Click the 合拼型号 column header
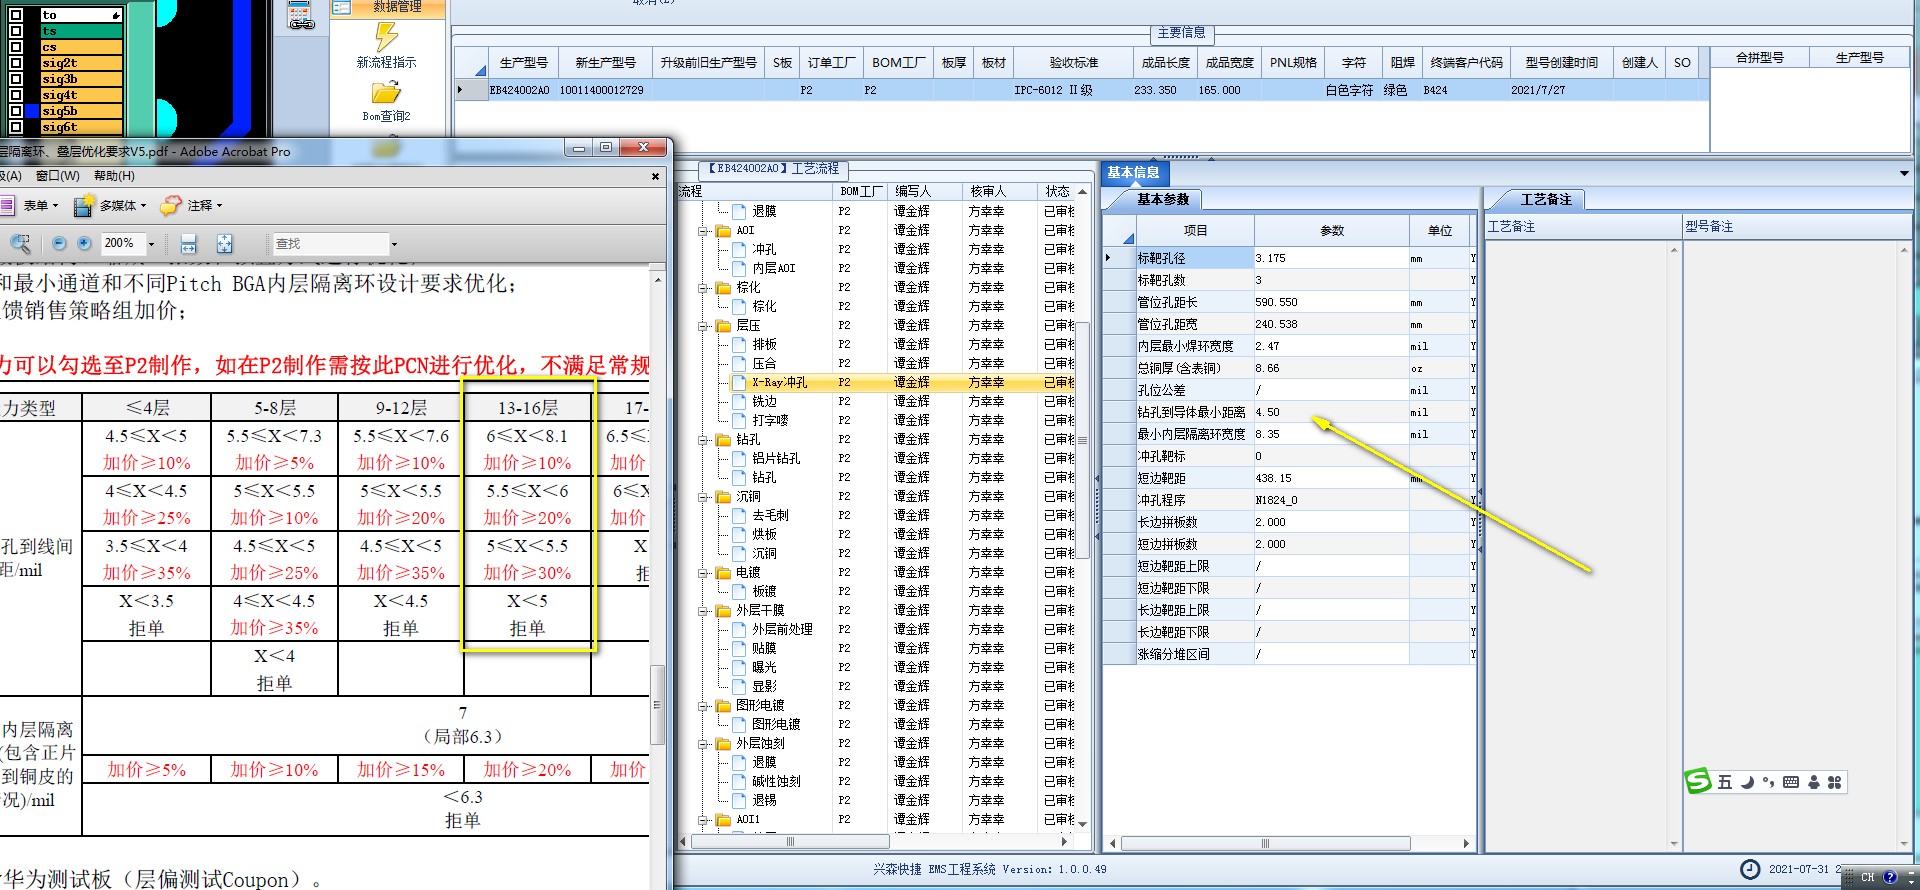 coord(1760,58)
